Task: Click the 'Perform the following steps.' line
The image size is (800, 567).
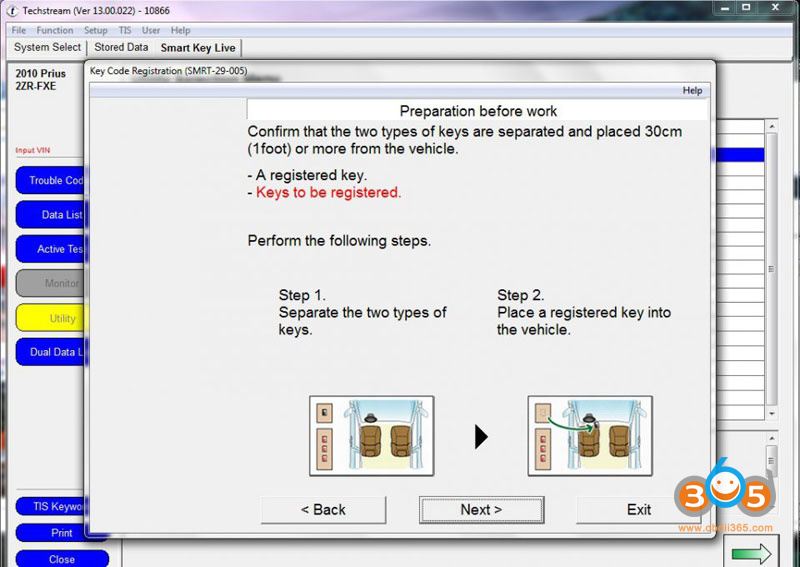Action: point(339,240)
